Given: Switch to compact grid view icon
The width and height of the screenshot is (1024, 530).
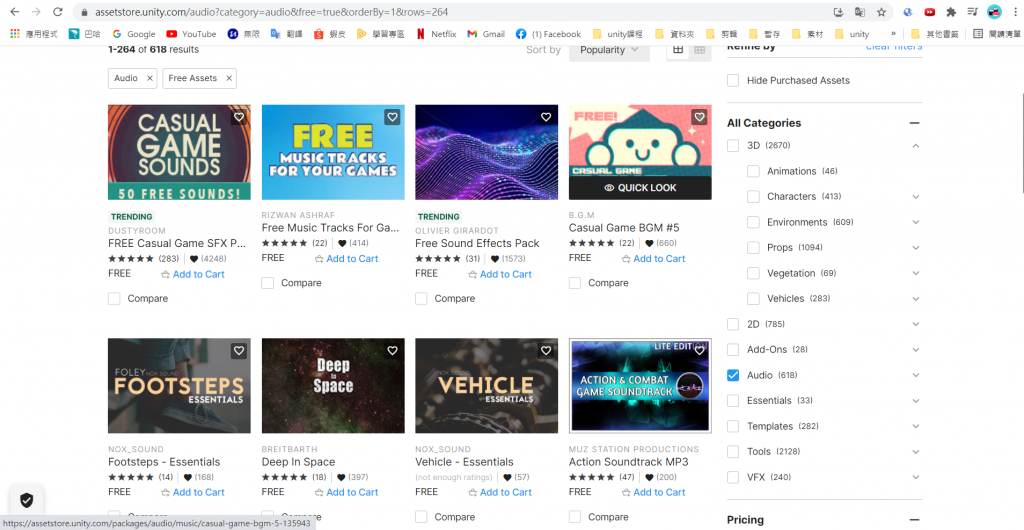Looking at the screenshot, I should click(699, 50).
